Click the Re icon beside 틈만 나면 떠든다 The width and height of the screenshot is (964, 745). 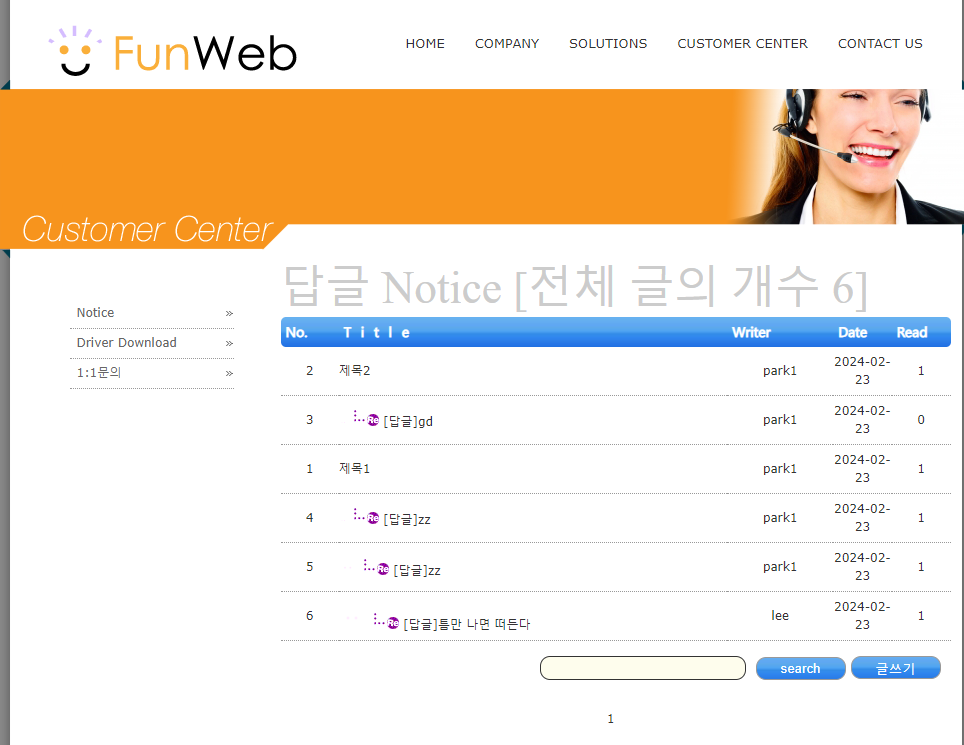point(393,623)
